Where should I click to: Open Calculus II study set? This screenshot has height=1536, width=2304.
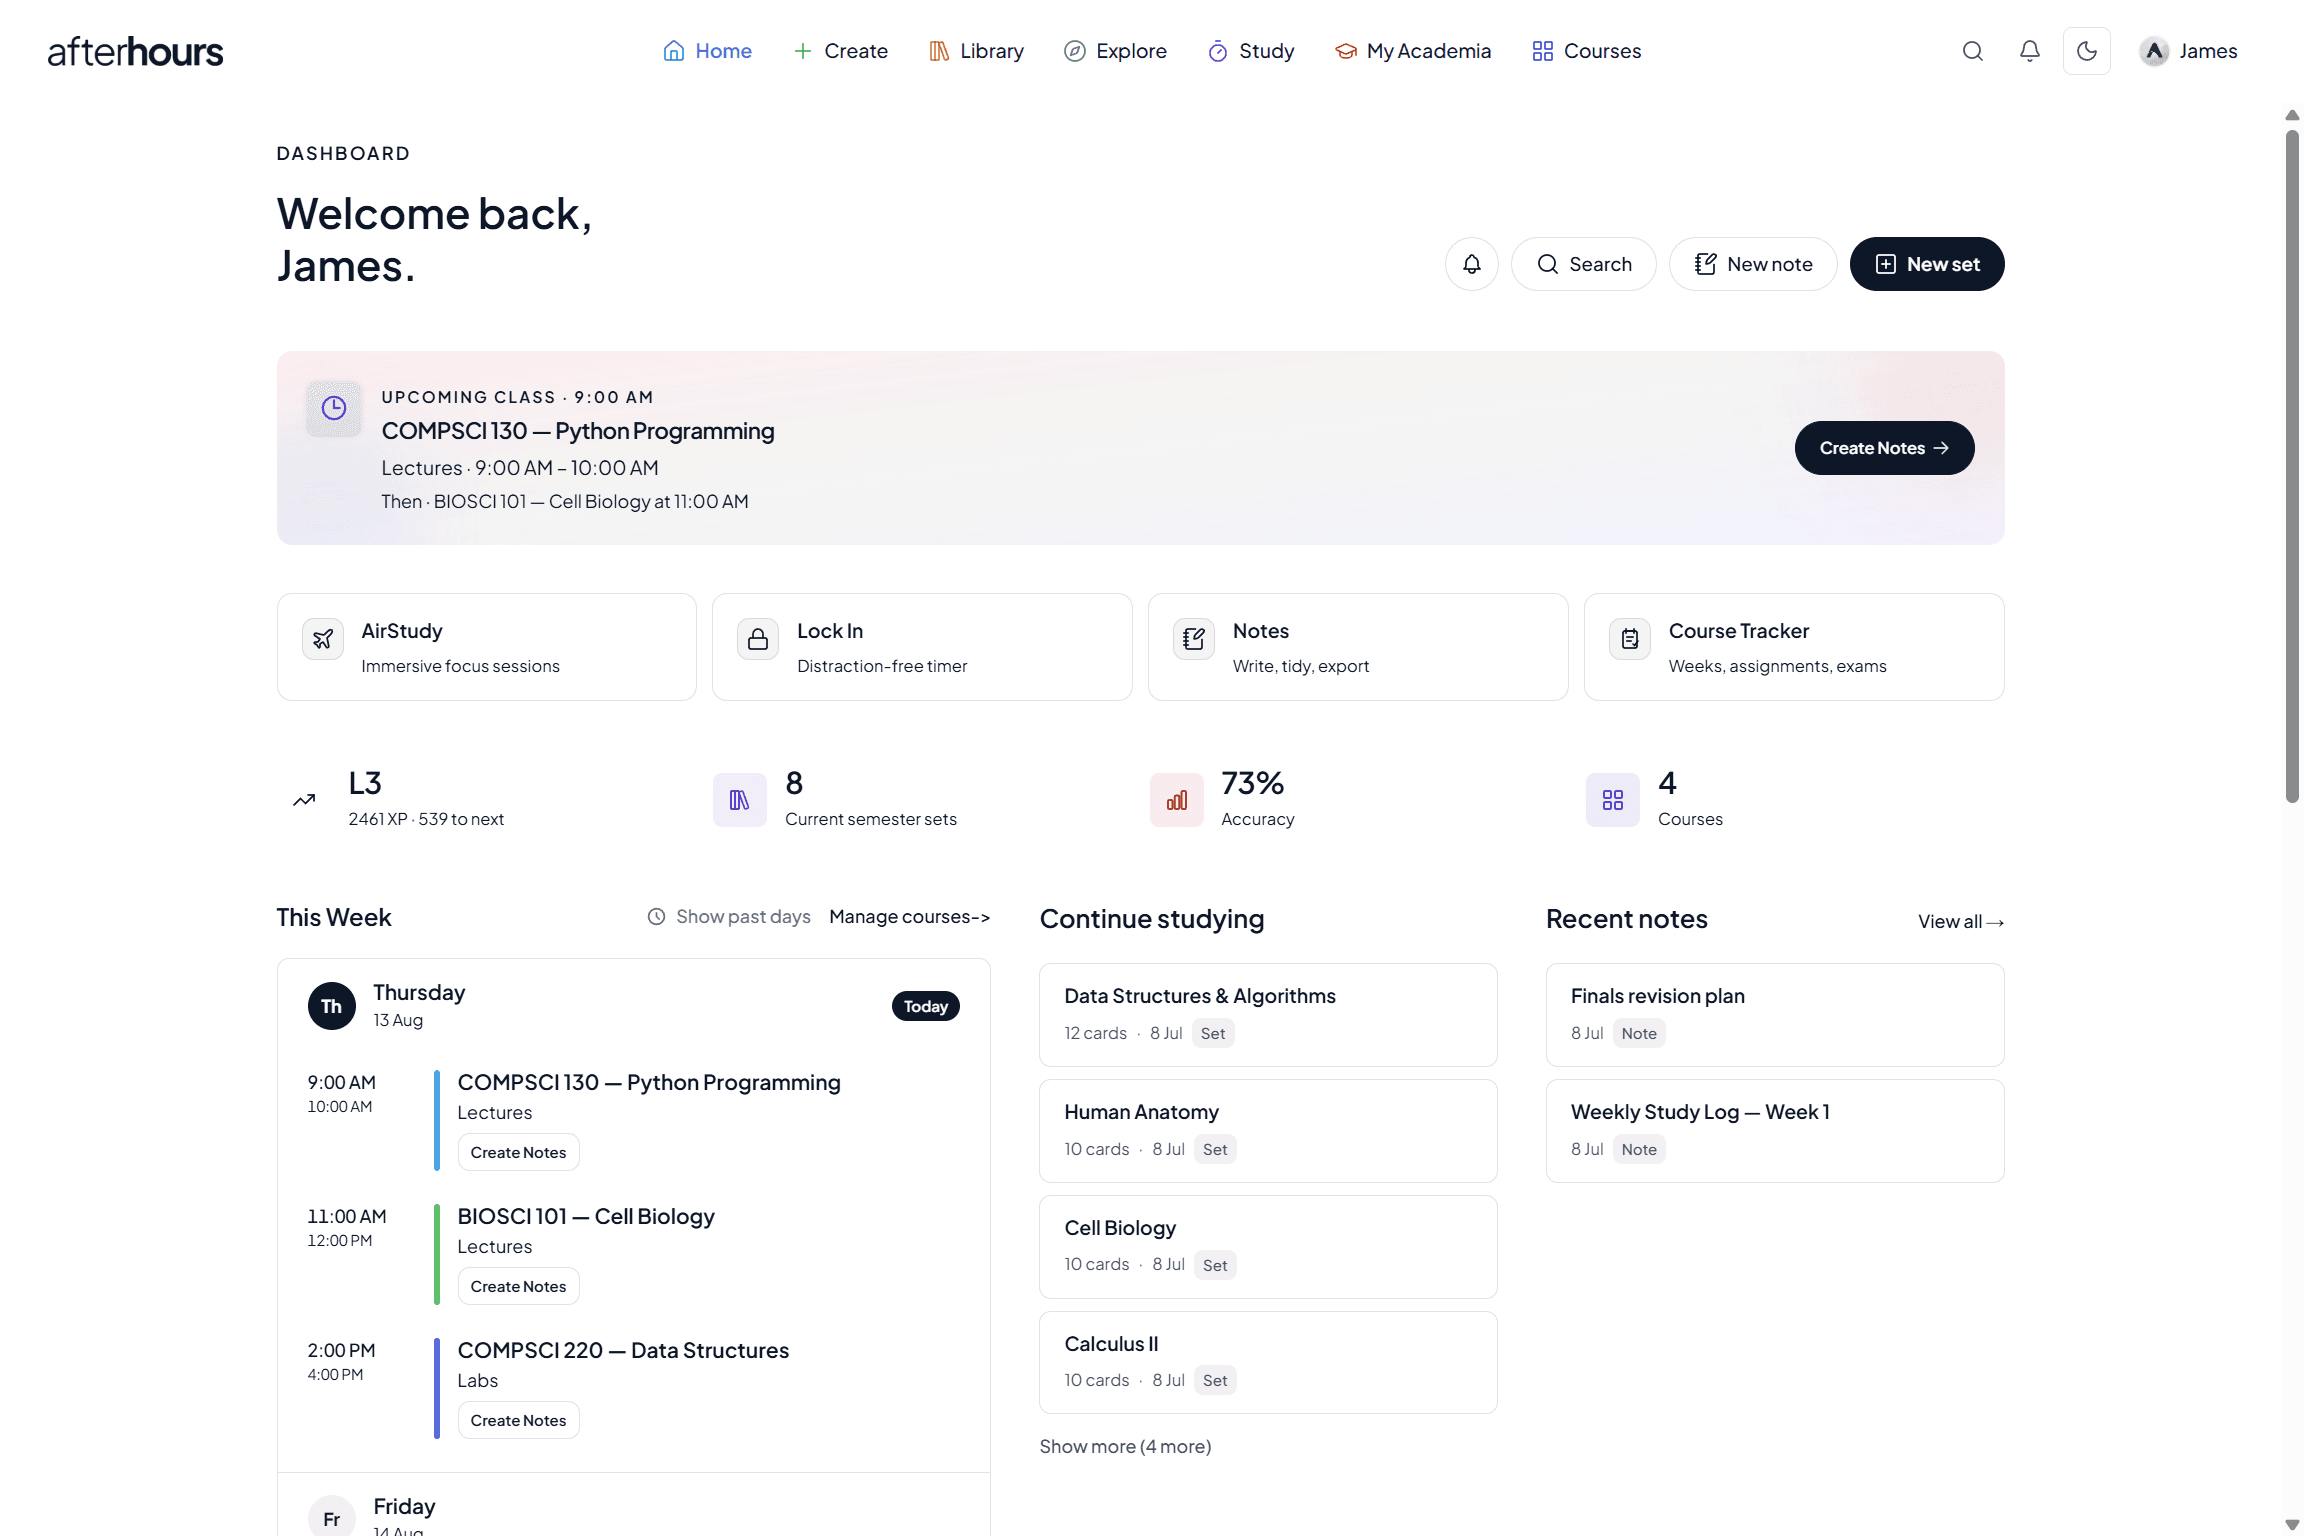click(x=1268, y=1362)
